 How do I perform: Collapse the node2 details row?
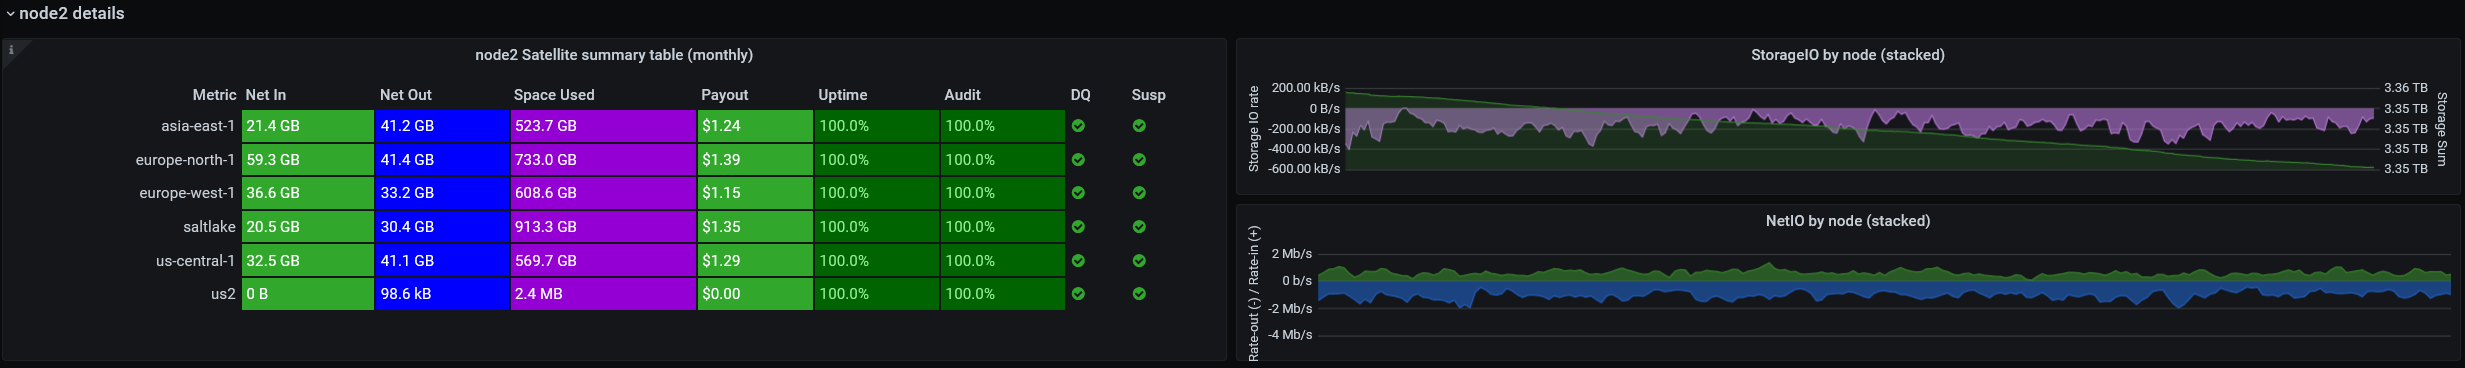[65, 13]
